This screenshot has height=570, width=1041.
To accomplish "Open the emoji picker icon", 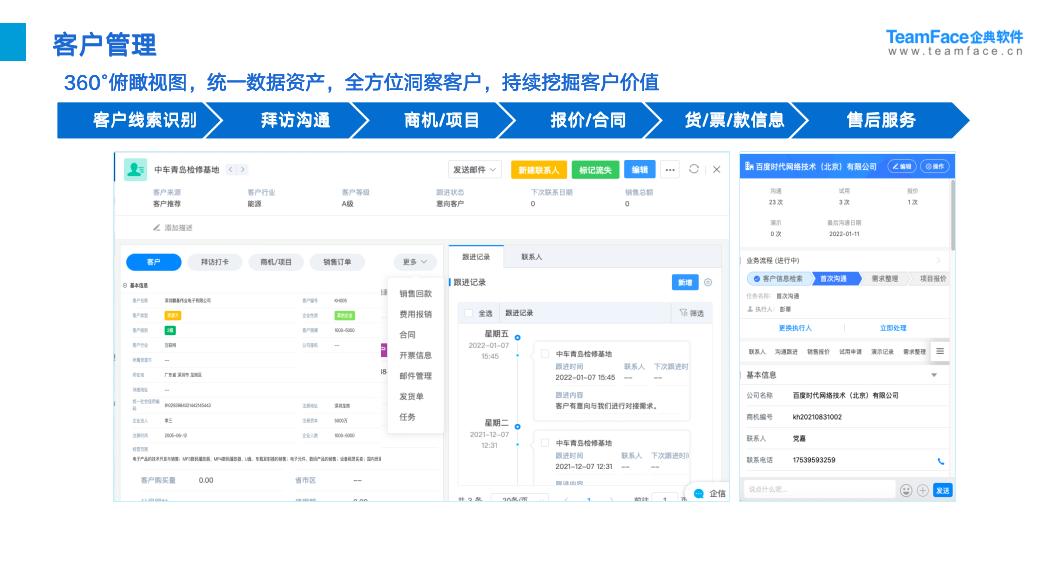I will [906, 490].
